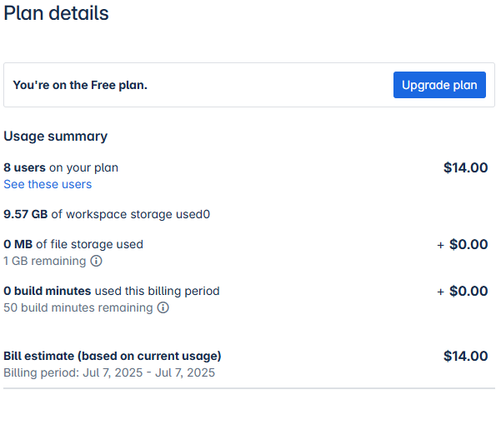Click the 1 GB remaining text
This screenshot has height=424, width=501.
45,261
